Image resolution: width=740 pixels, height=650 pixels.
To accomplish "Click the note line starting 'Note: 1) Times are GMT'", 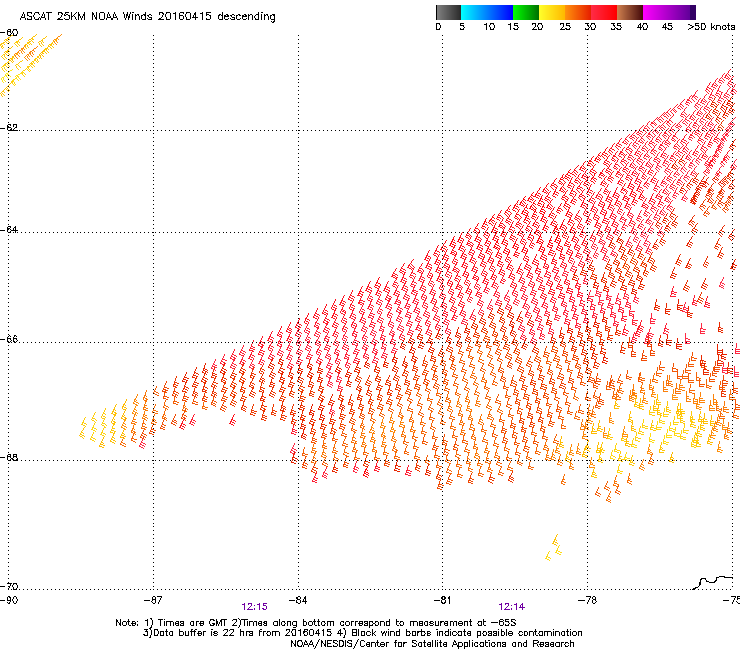I will click(316, 623).
